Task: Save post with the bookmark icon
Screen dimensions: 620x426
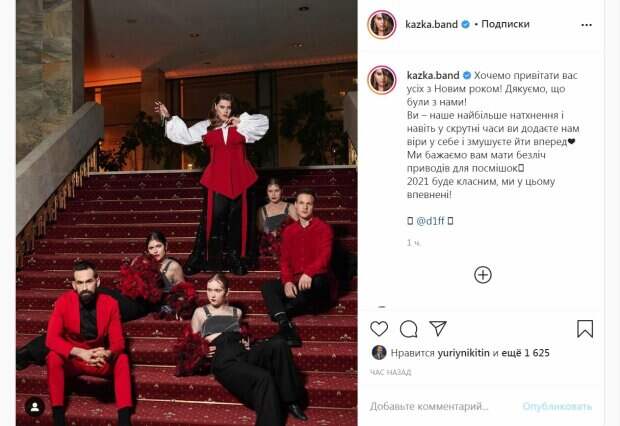Action: tap(585, 329)
